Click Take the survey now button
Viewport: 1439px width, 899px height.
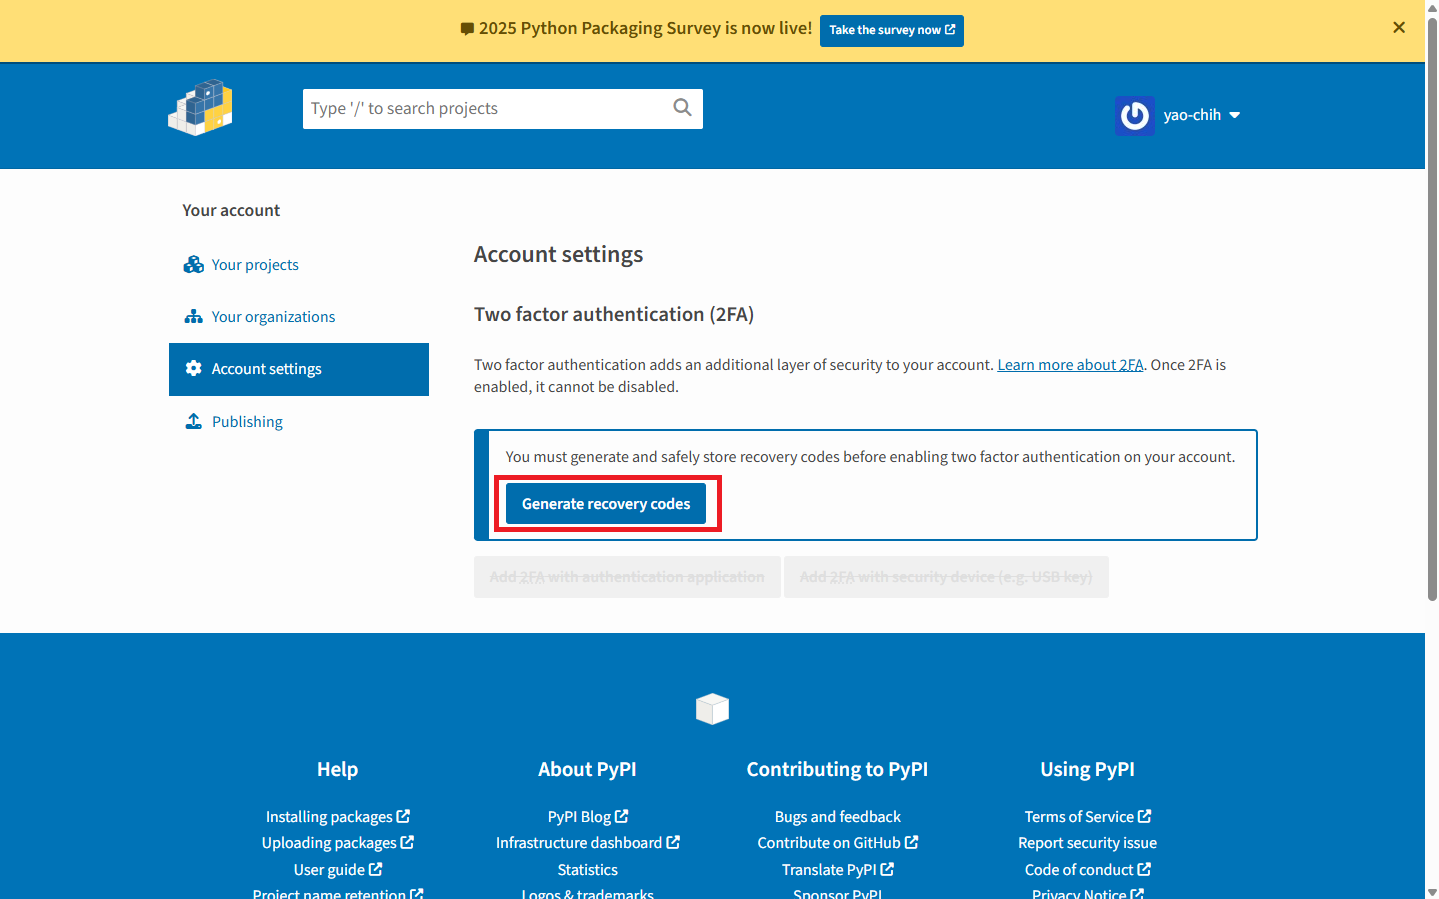[x=892, y=30]
